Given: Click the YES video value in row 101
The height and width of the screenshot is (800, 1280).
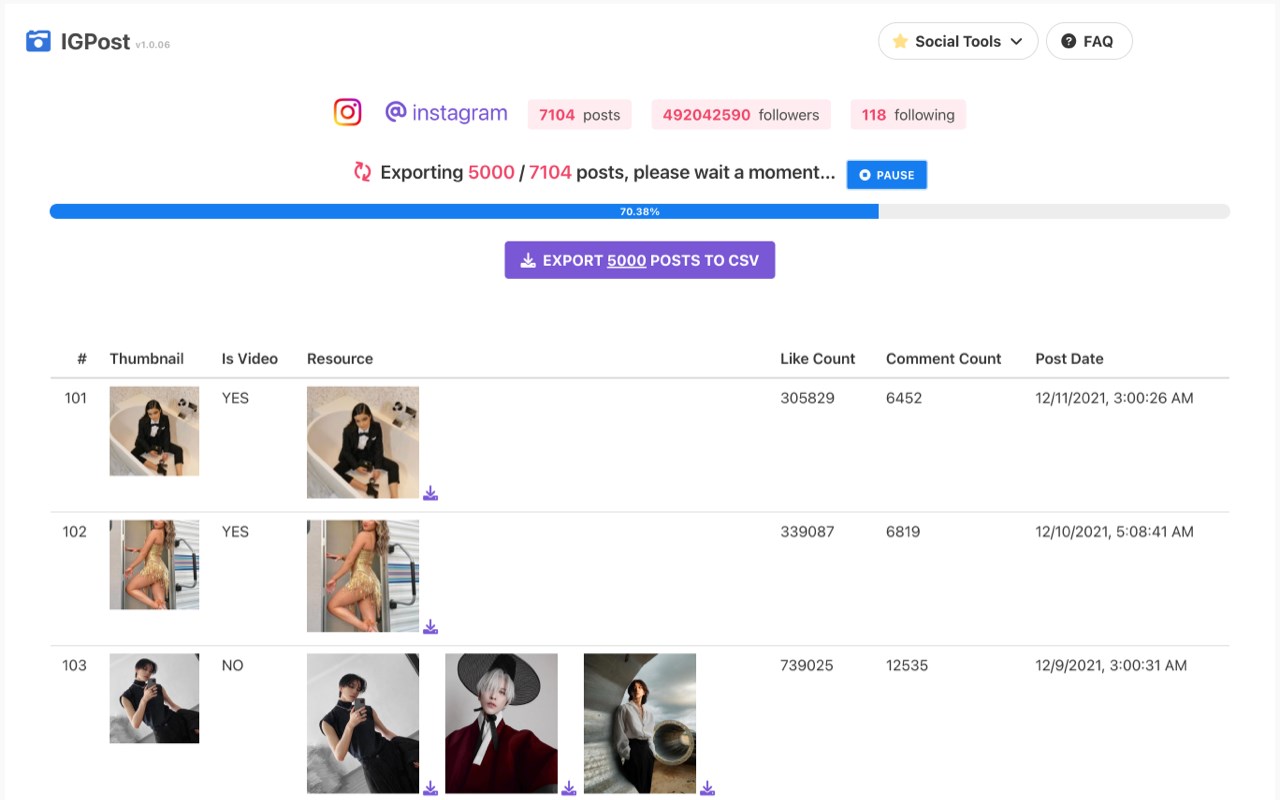Looking at the screenshot, I should coord(235,398).
